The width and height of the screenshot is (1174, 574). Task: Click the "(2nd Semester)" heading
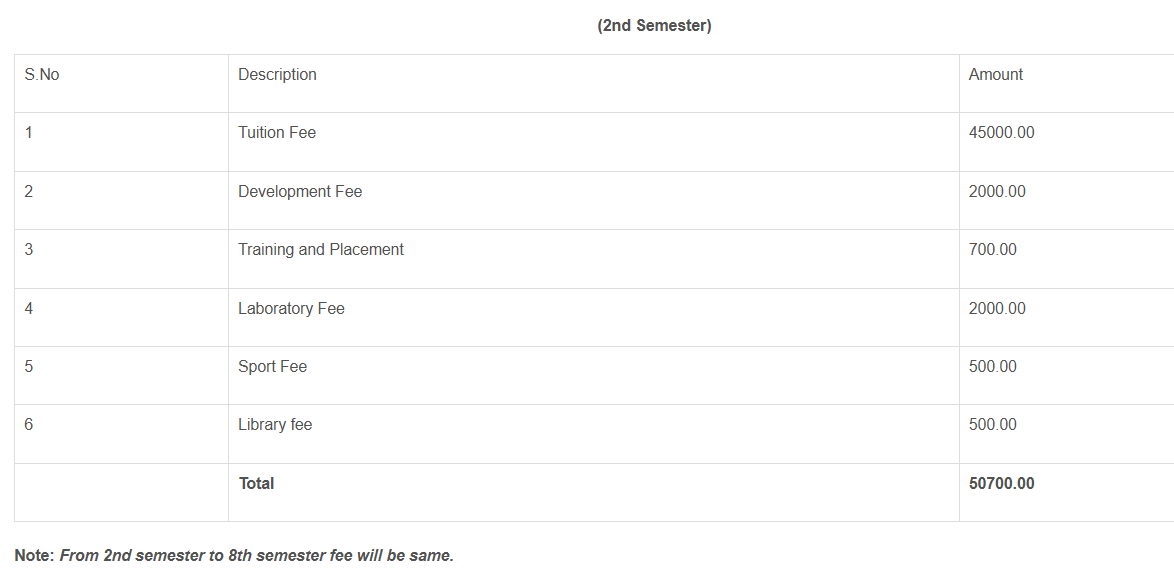pos(654,26)
